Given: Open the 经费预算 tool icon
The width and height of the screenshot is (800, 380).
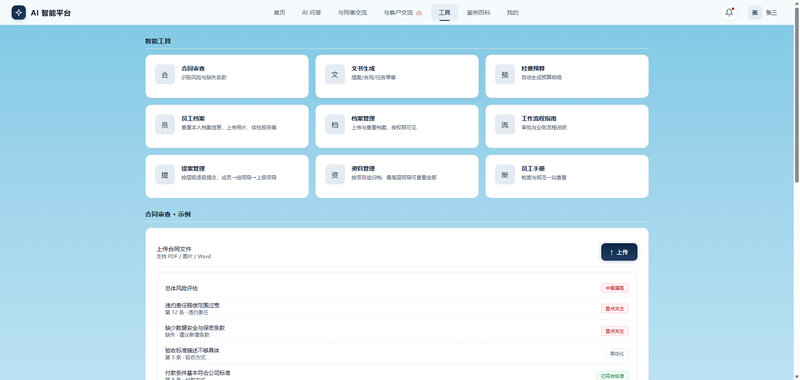Looking at the screenshot, I should coord(505,74).
